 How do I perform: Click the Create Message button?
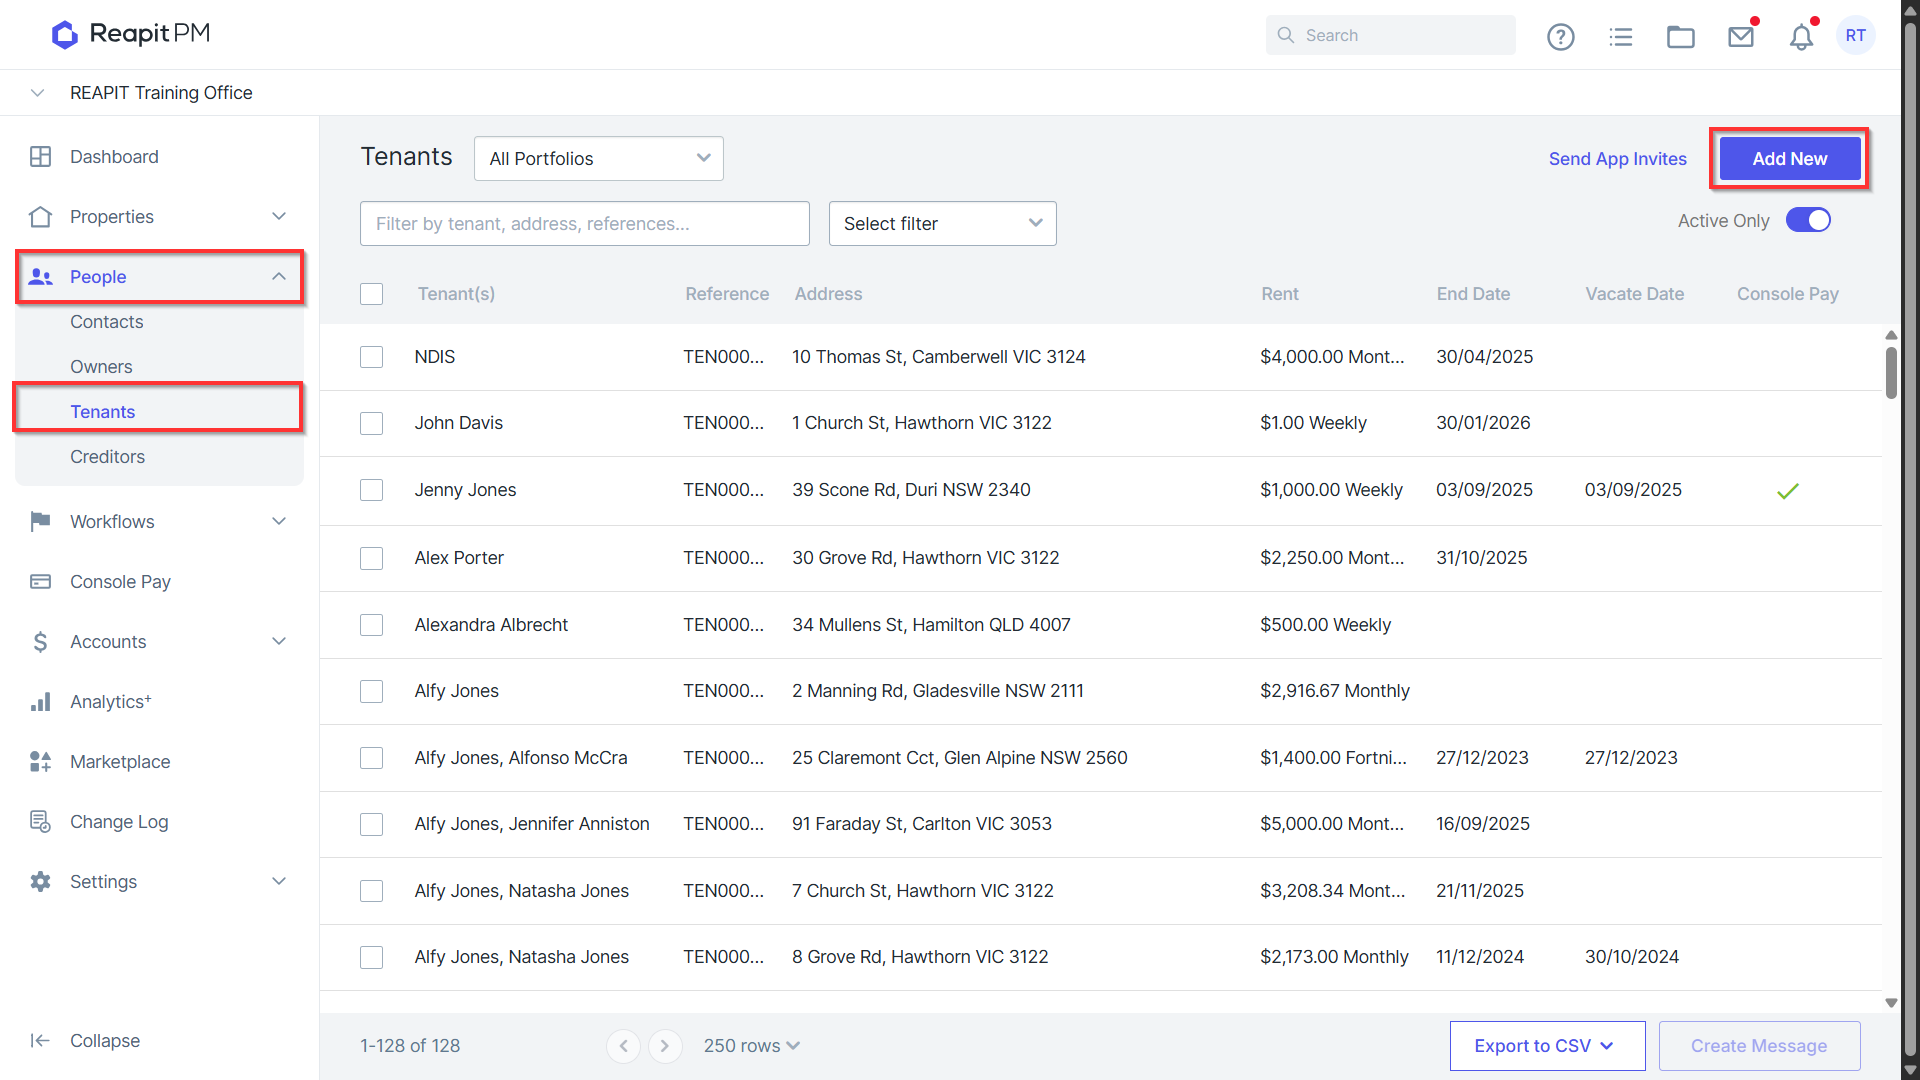(x=1759, y=1045)
